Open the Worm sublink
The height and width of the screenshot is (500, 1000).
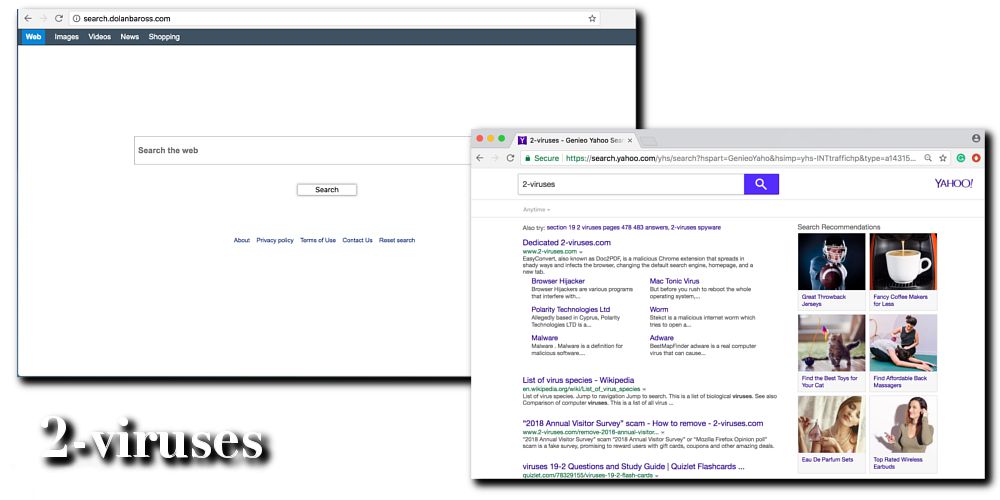[659, 309]
